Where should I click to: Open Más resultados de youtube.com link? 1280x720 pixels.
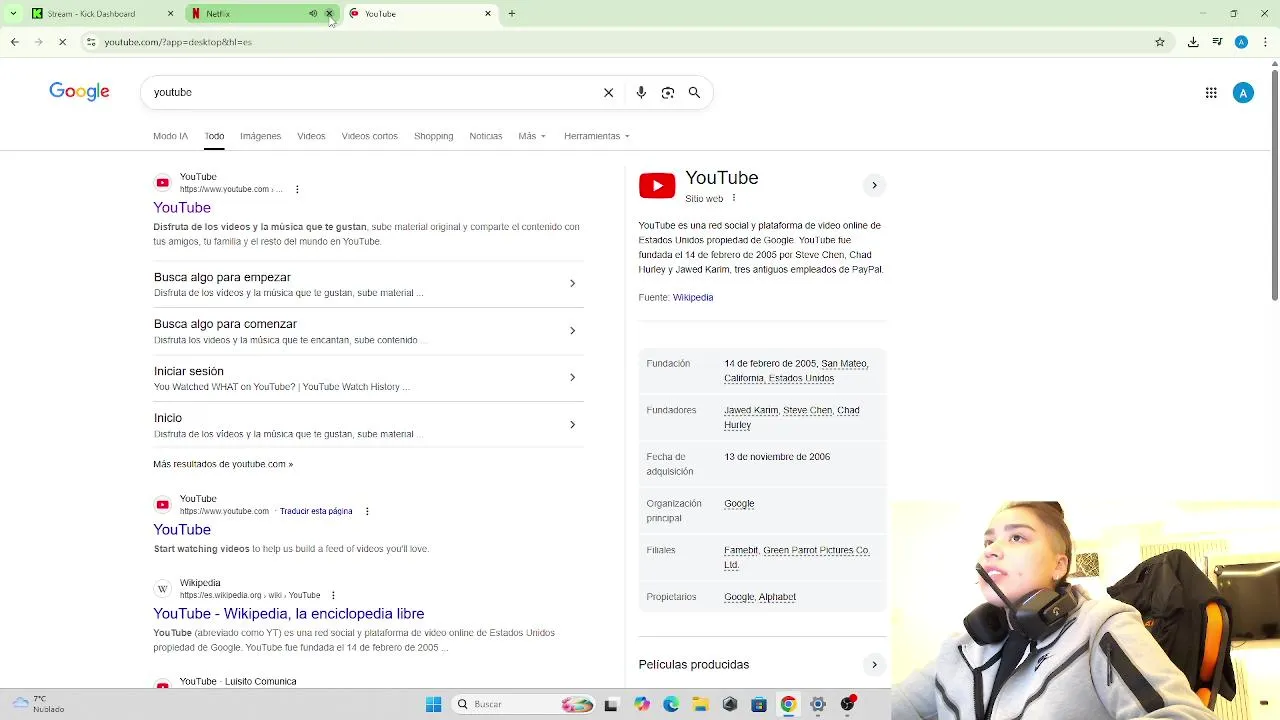(x=223, y=464)
